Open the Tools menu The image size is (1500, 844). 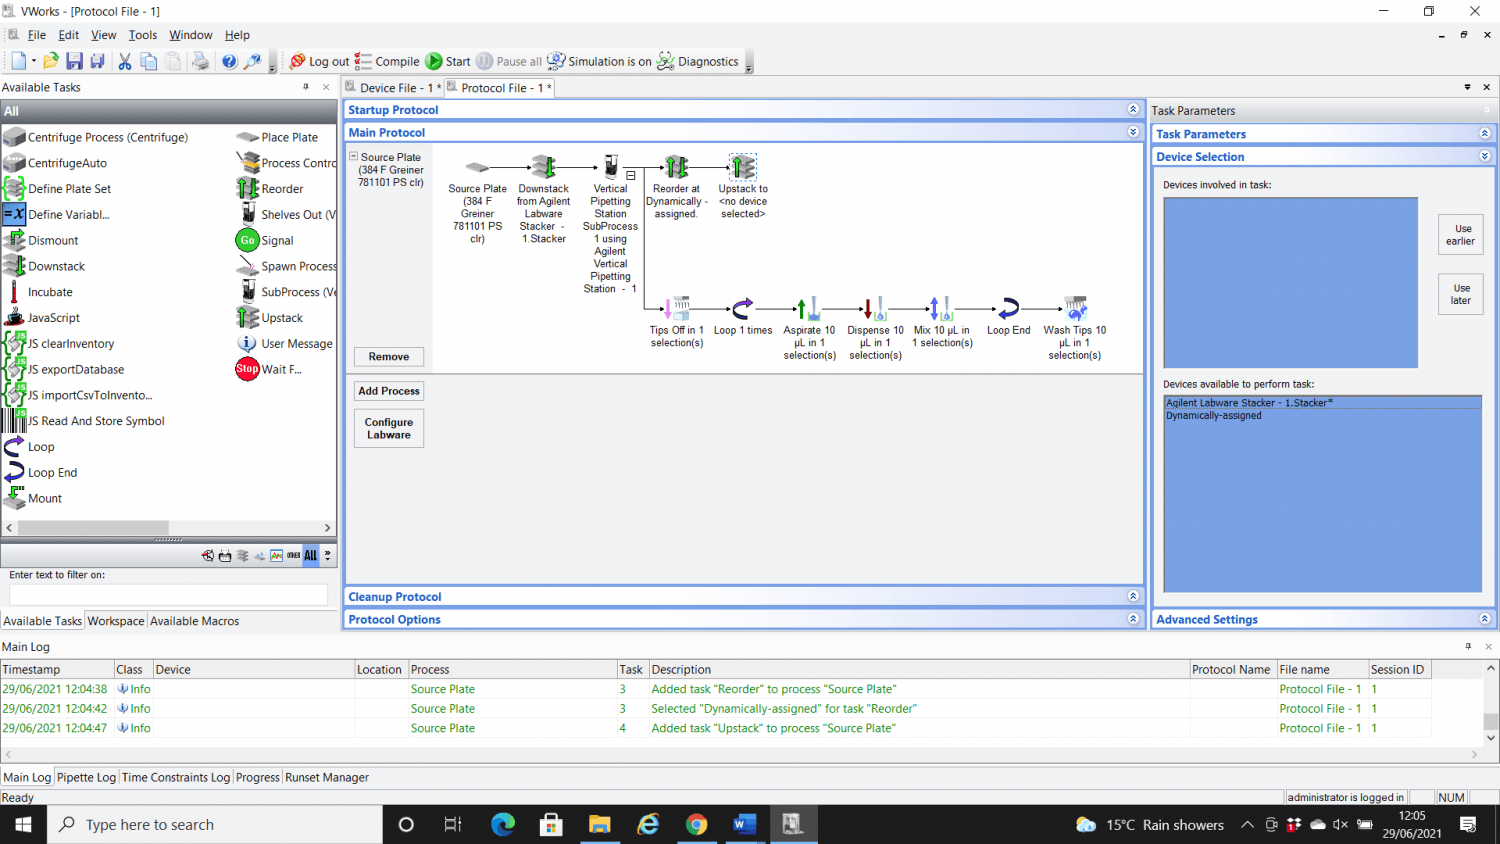(143, 35)
